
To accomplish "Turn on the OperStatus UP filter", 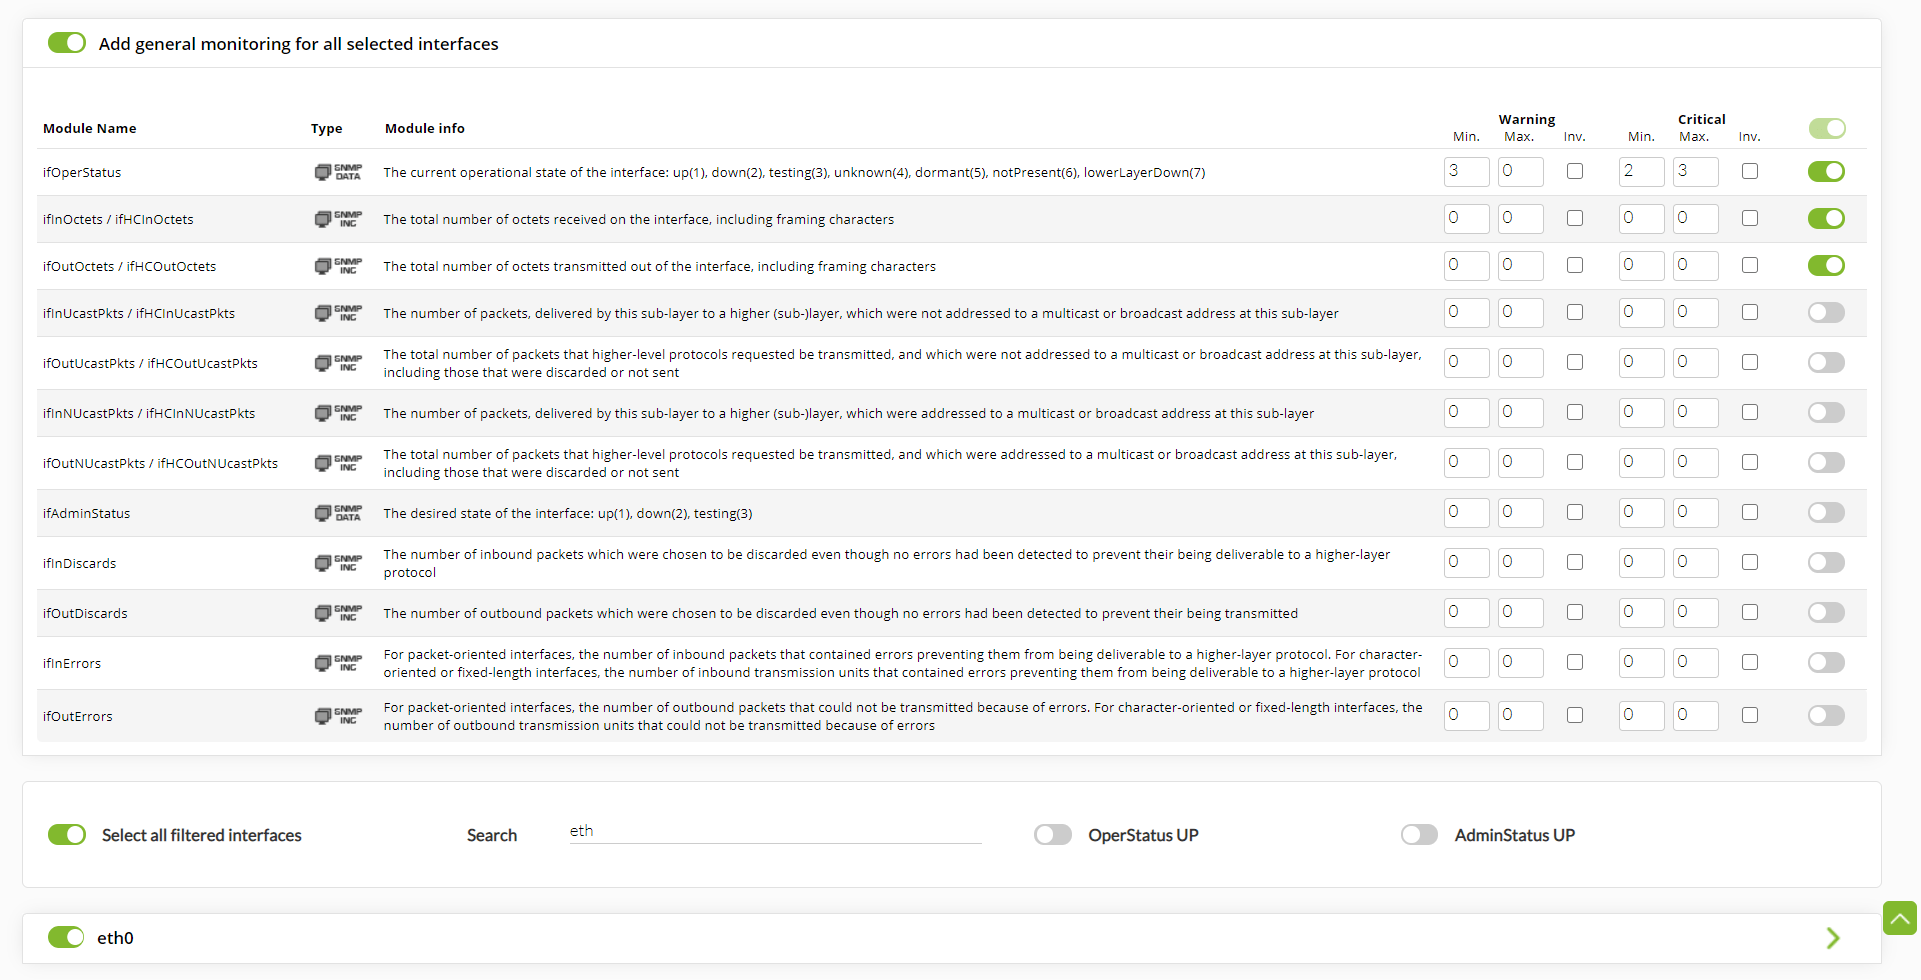I will coord(1053,835).
